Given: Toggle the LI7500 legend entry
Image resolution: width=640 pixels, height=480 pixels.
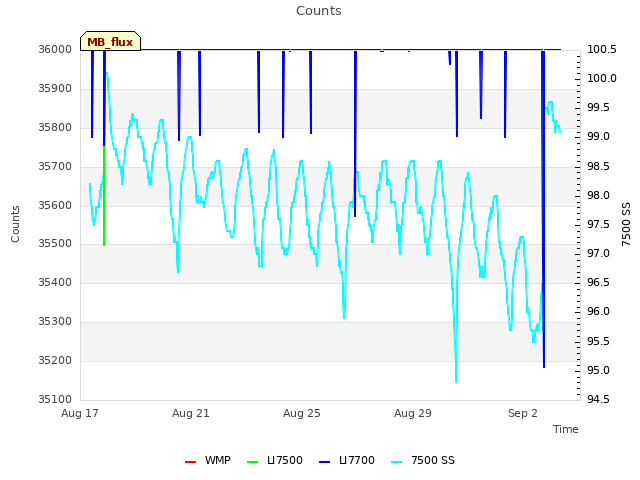Looking at the screenshot, I should click(275, 460).
